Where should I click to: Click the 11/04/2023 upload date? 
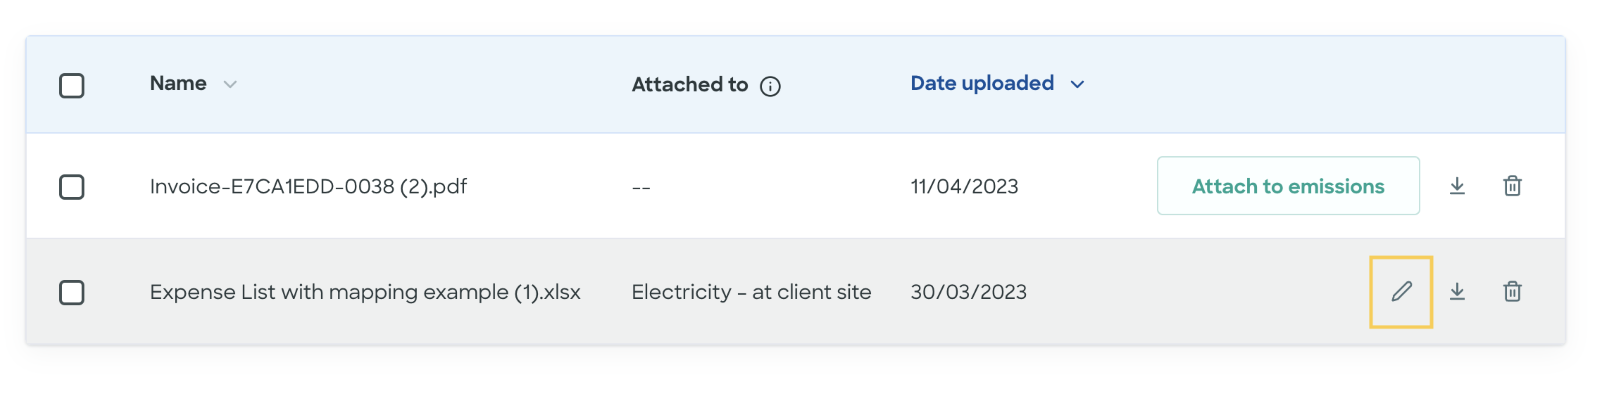964,186
